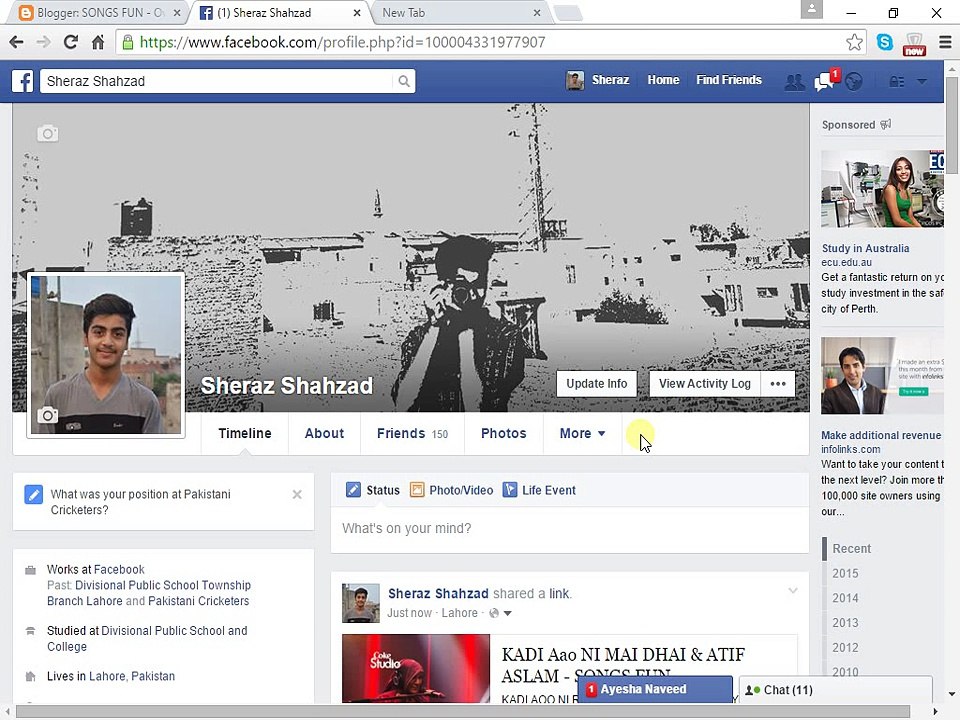Open post audience globe selector
960x720 pixels.
tap(500, 613)
